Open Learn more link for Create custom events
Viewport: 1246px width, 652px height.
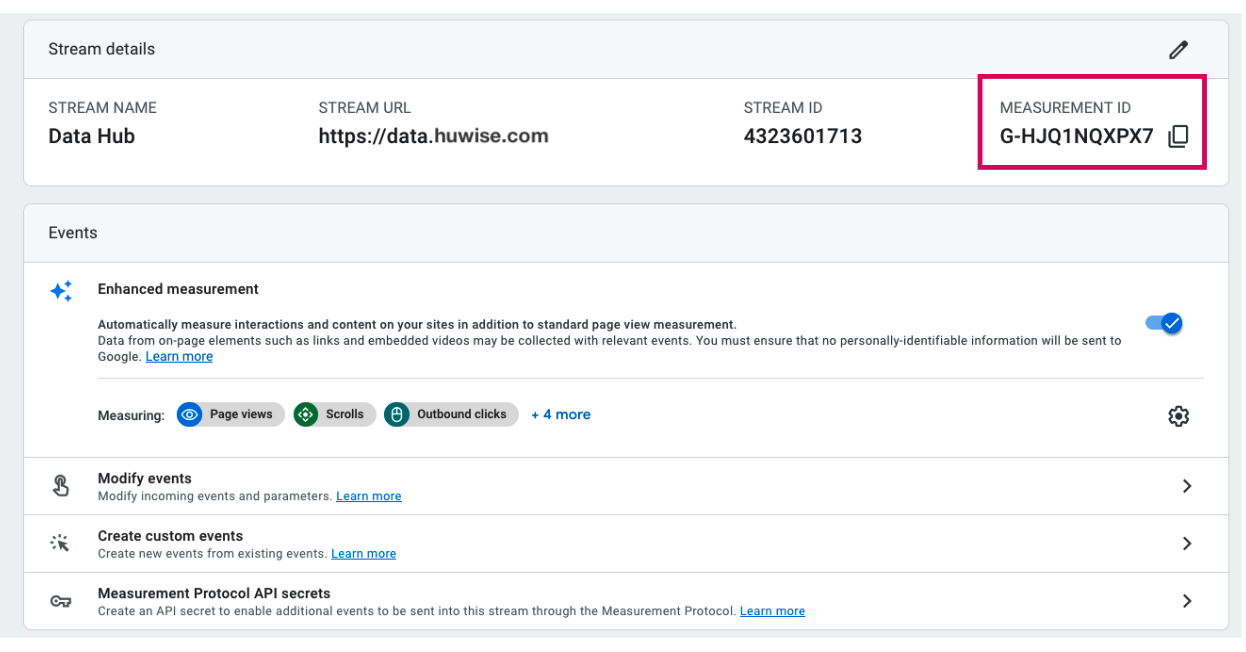pyautogui.click(x=363, y=554)
